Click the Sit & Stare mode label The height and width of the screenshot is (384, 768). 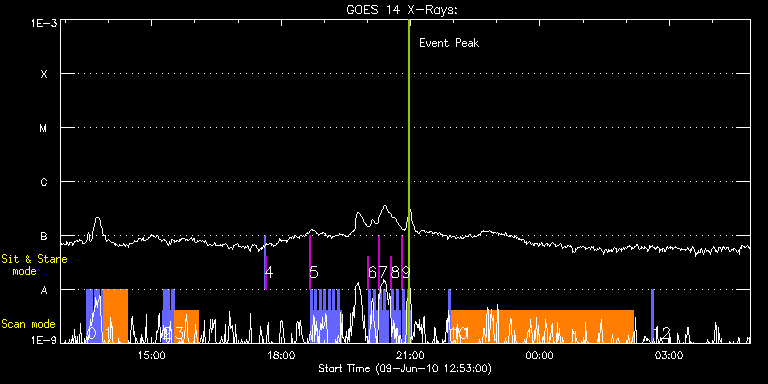pos(34,265)
